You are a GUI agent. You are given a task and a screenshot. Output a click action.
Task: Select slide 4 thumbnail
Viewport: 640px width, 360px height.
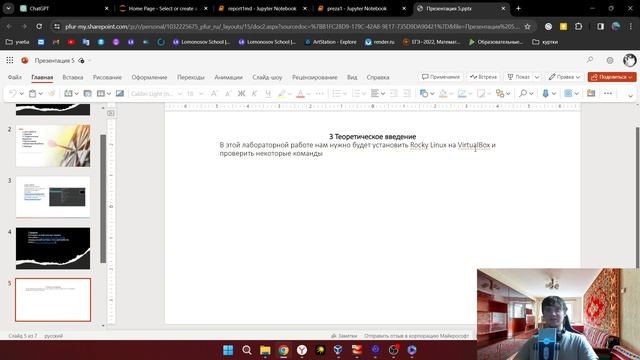(x=53, y=248)
